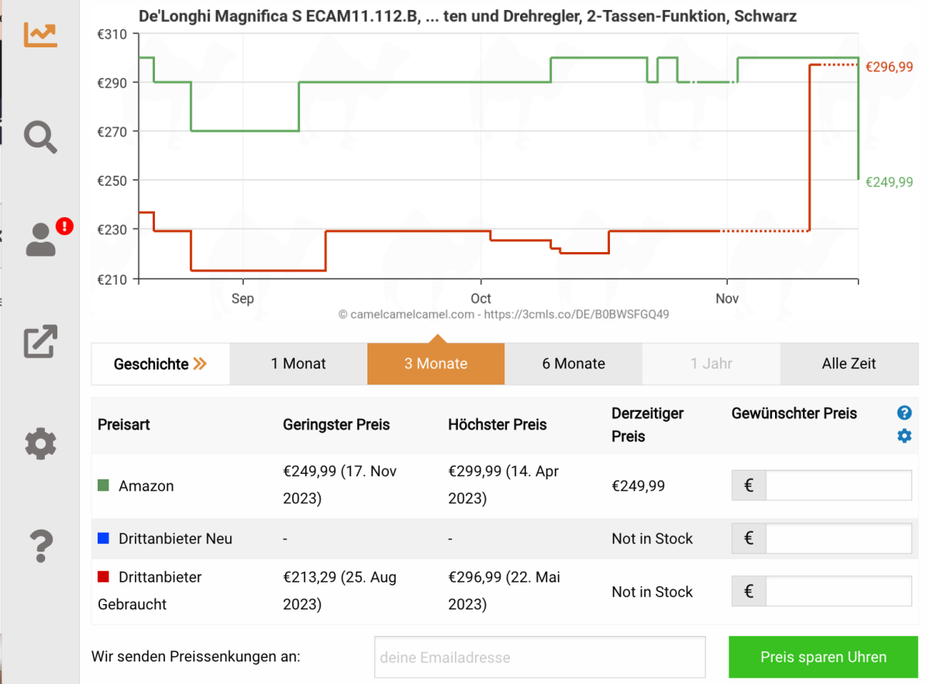Click the Höchster Preis column header

click(497, 425)
